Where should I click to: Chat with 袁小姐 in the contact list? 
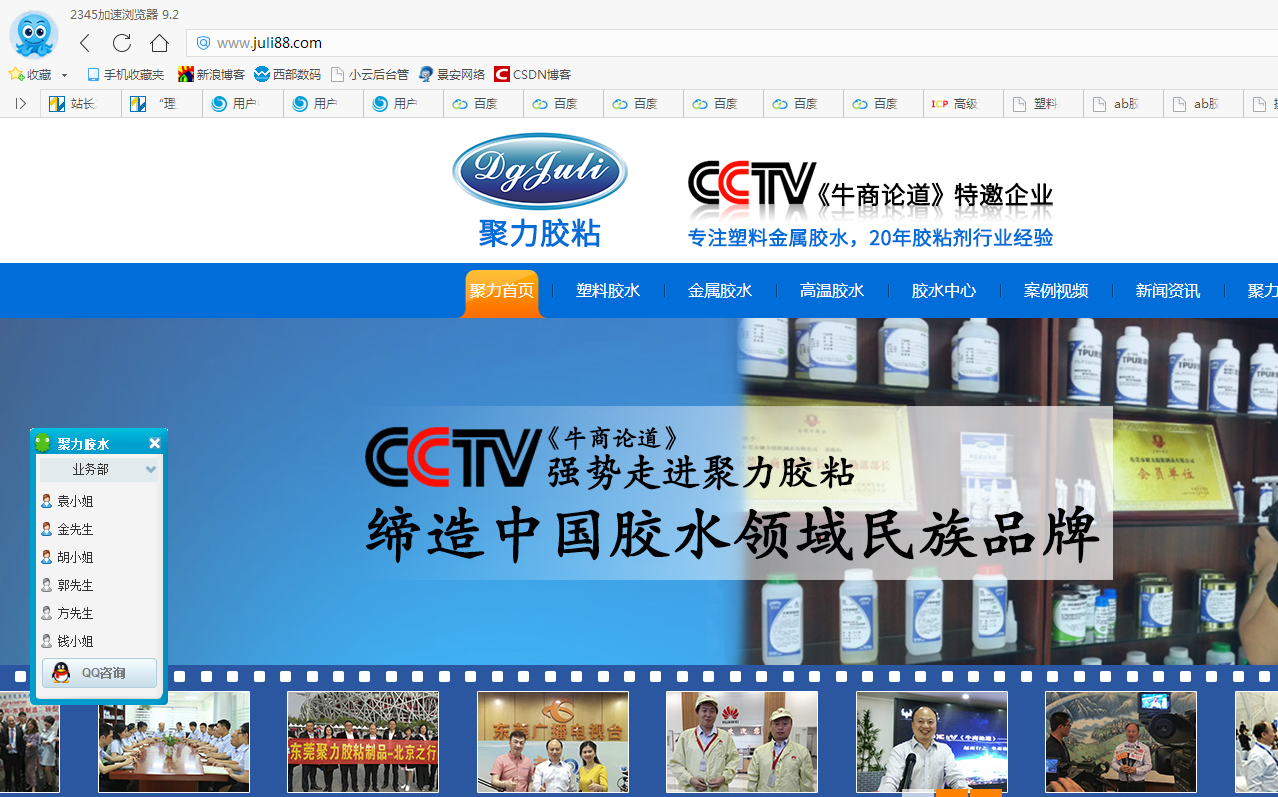point(75,501)
